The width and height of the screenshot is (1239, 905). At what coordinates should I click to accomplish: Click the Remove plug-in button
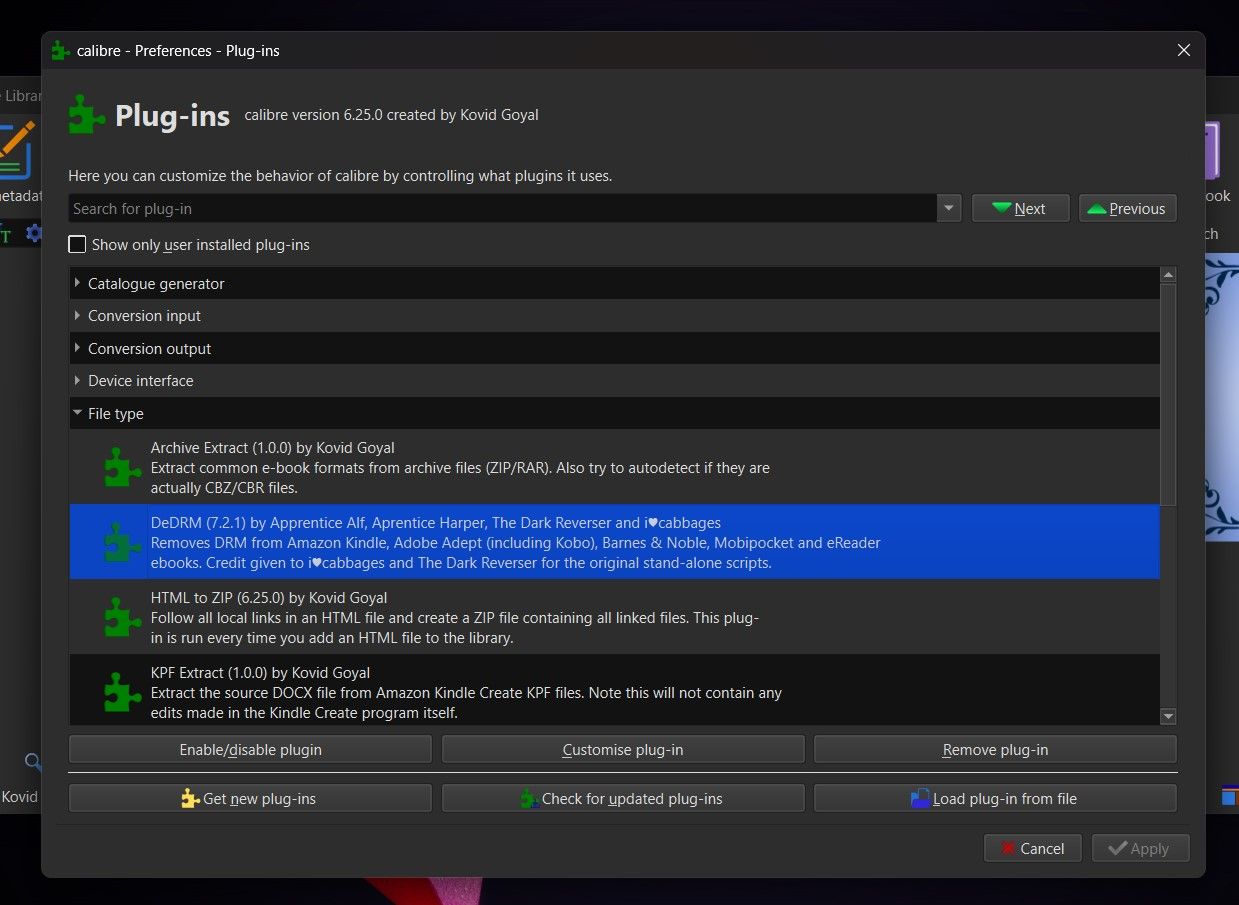[x=995, y=749]
